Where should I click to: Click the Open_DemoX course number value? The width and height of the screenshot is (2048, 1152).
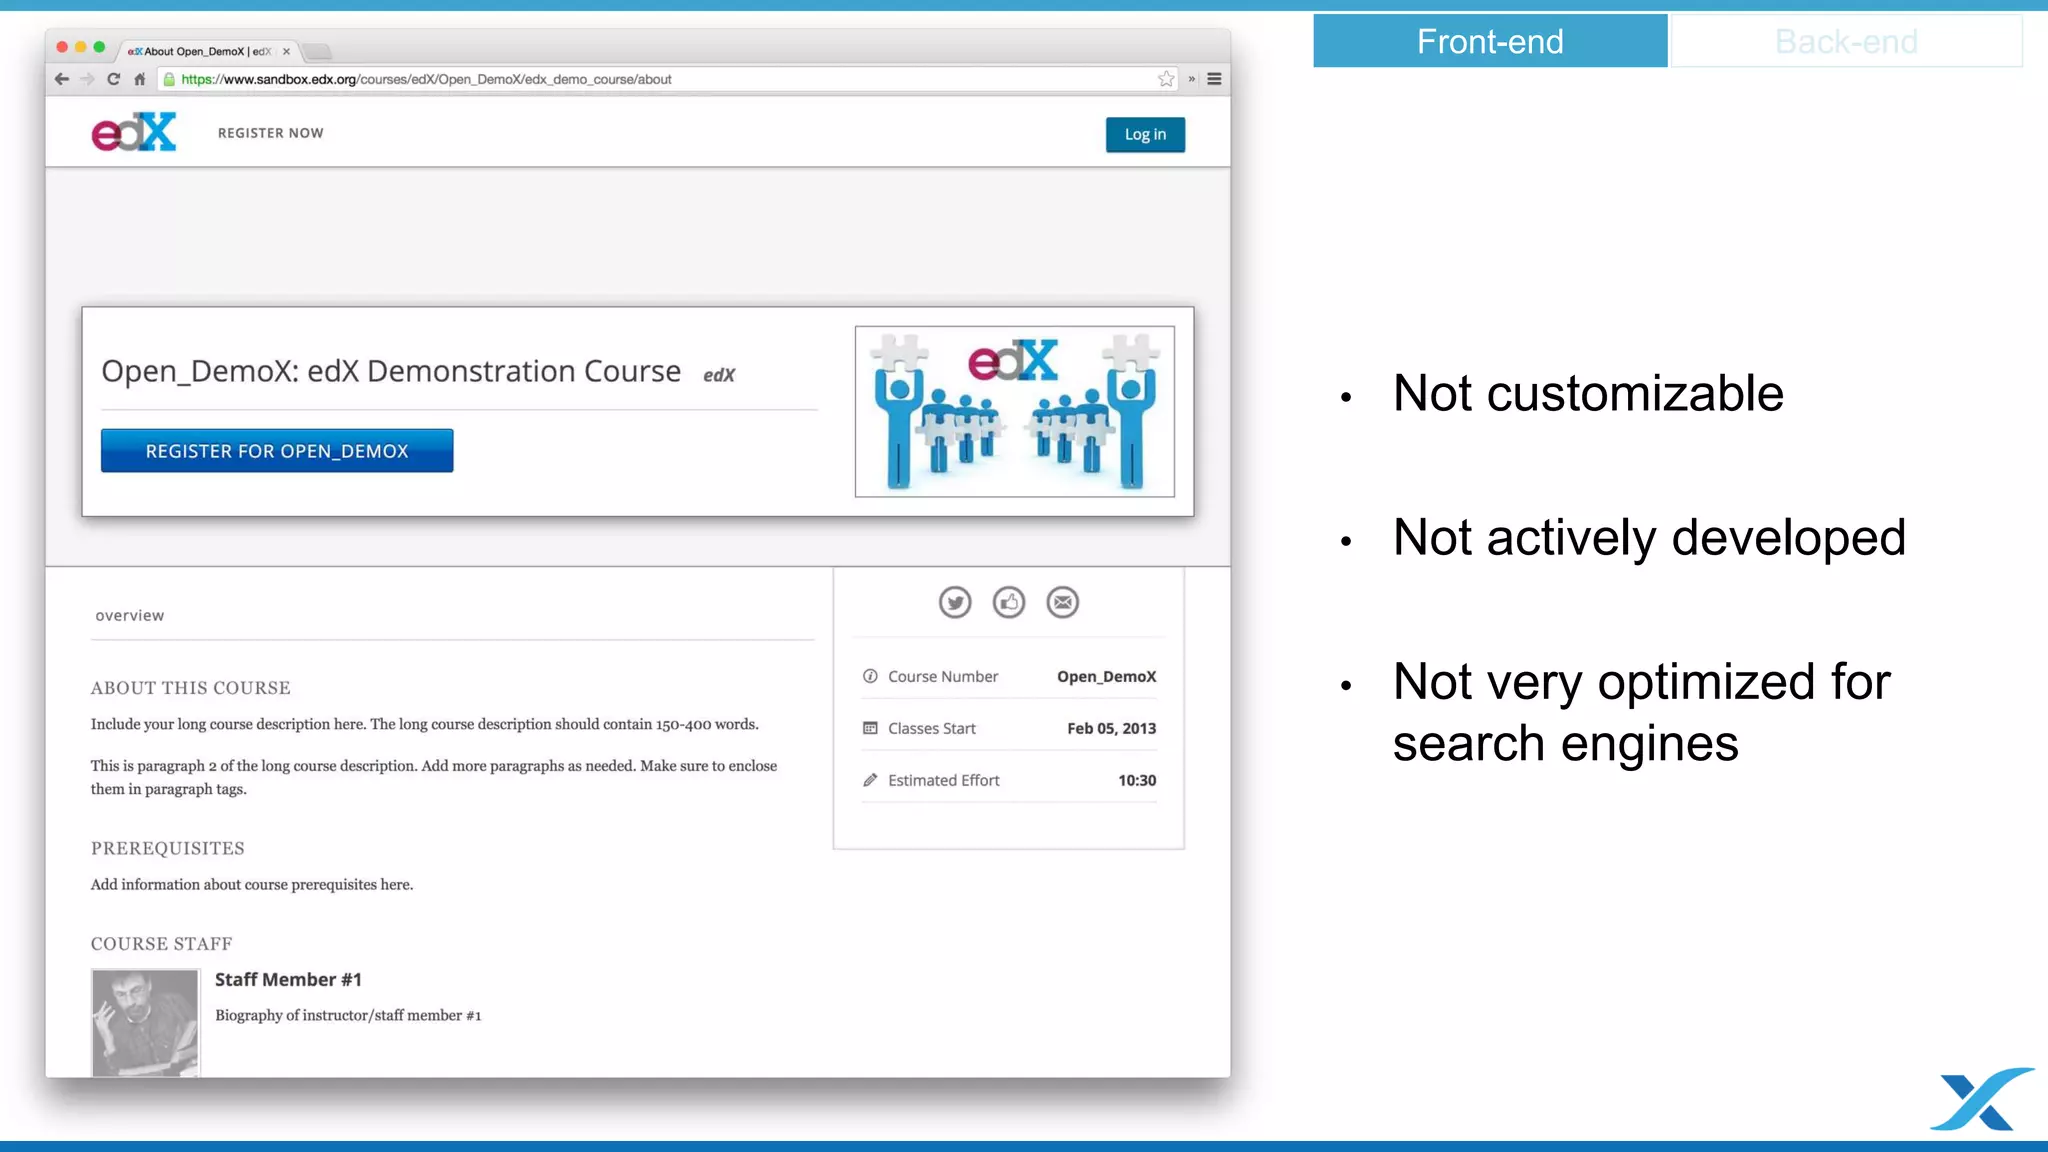coord(1107,676)
